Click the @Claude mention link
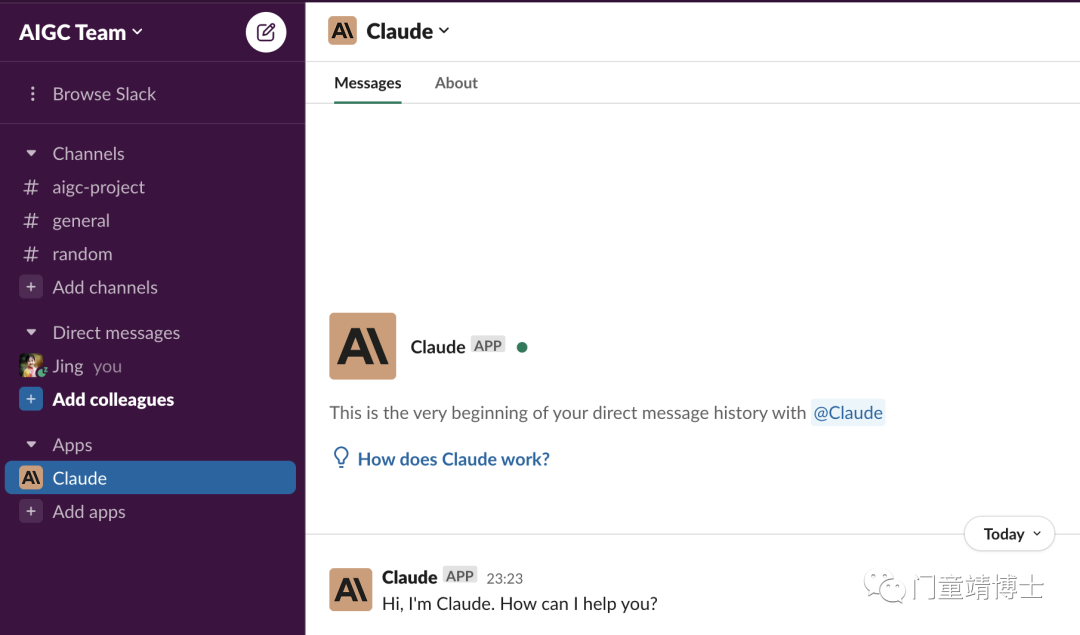 848,413
